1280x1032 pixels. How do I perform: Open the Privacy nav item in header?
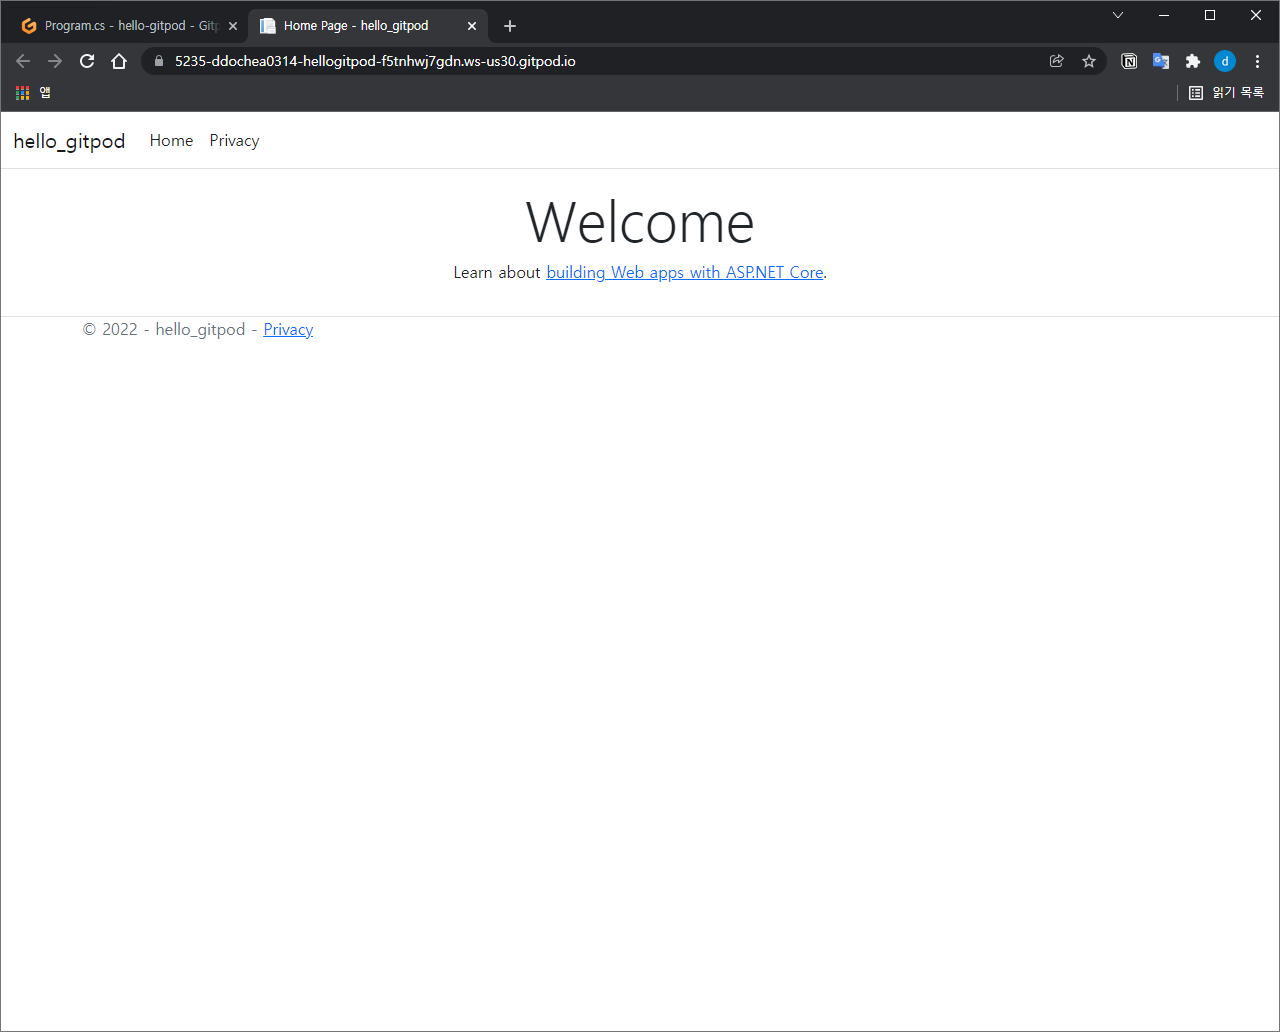pyautogui.click(x=234, y=141)
